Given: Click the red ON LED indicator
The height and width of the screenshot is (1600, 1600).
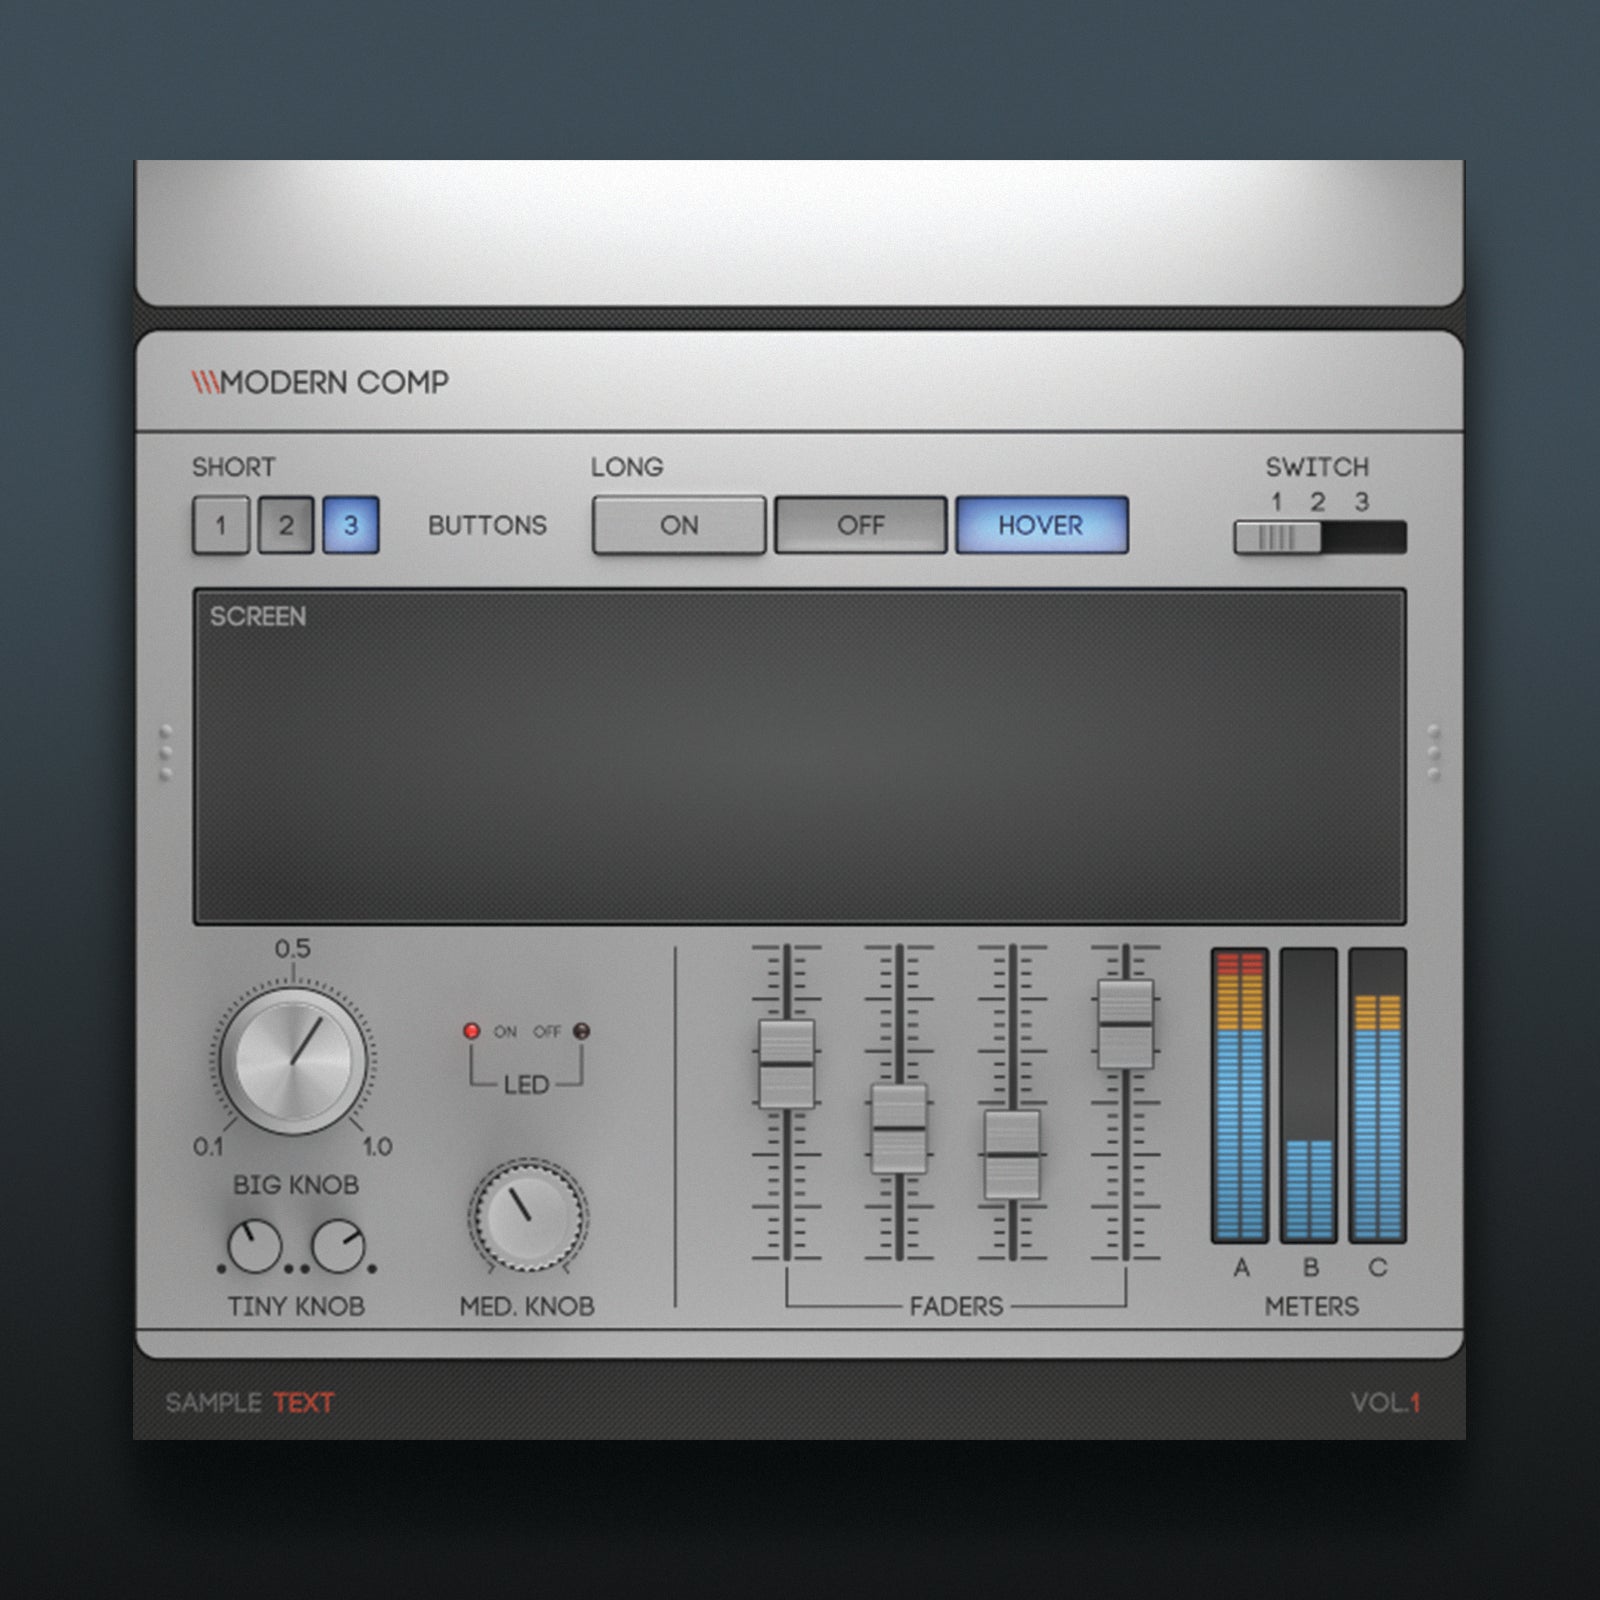Looking at the screenshot, I should click(472, 1031).
